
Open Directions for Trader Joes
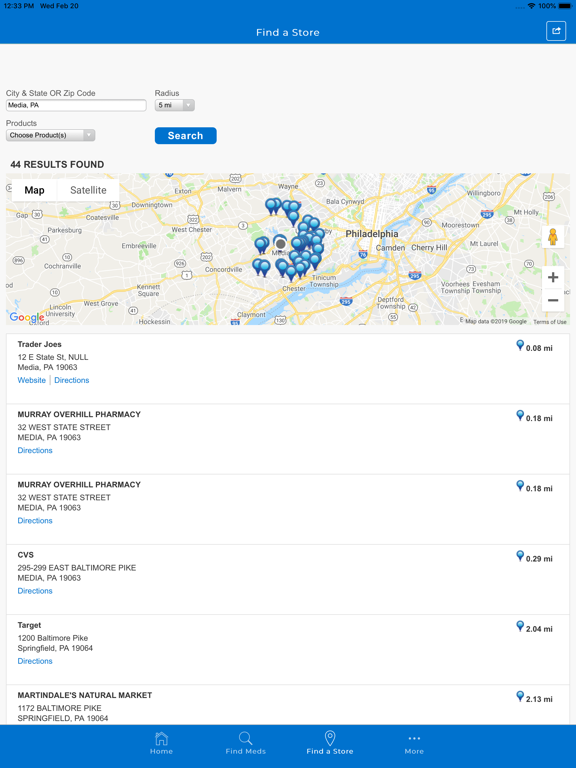click(72, 380)
